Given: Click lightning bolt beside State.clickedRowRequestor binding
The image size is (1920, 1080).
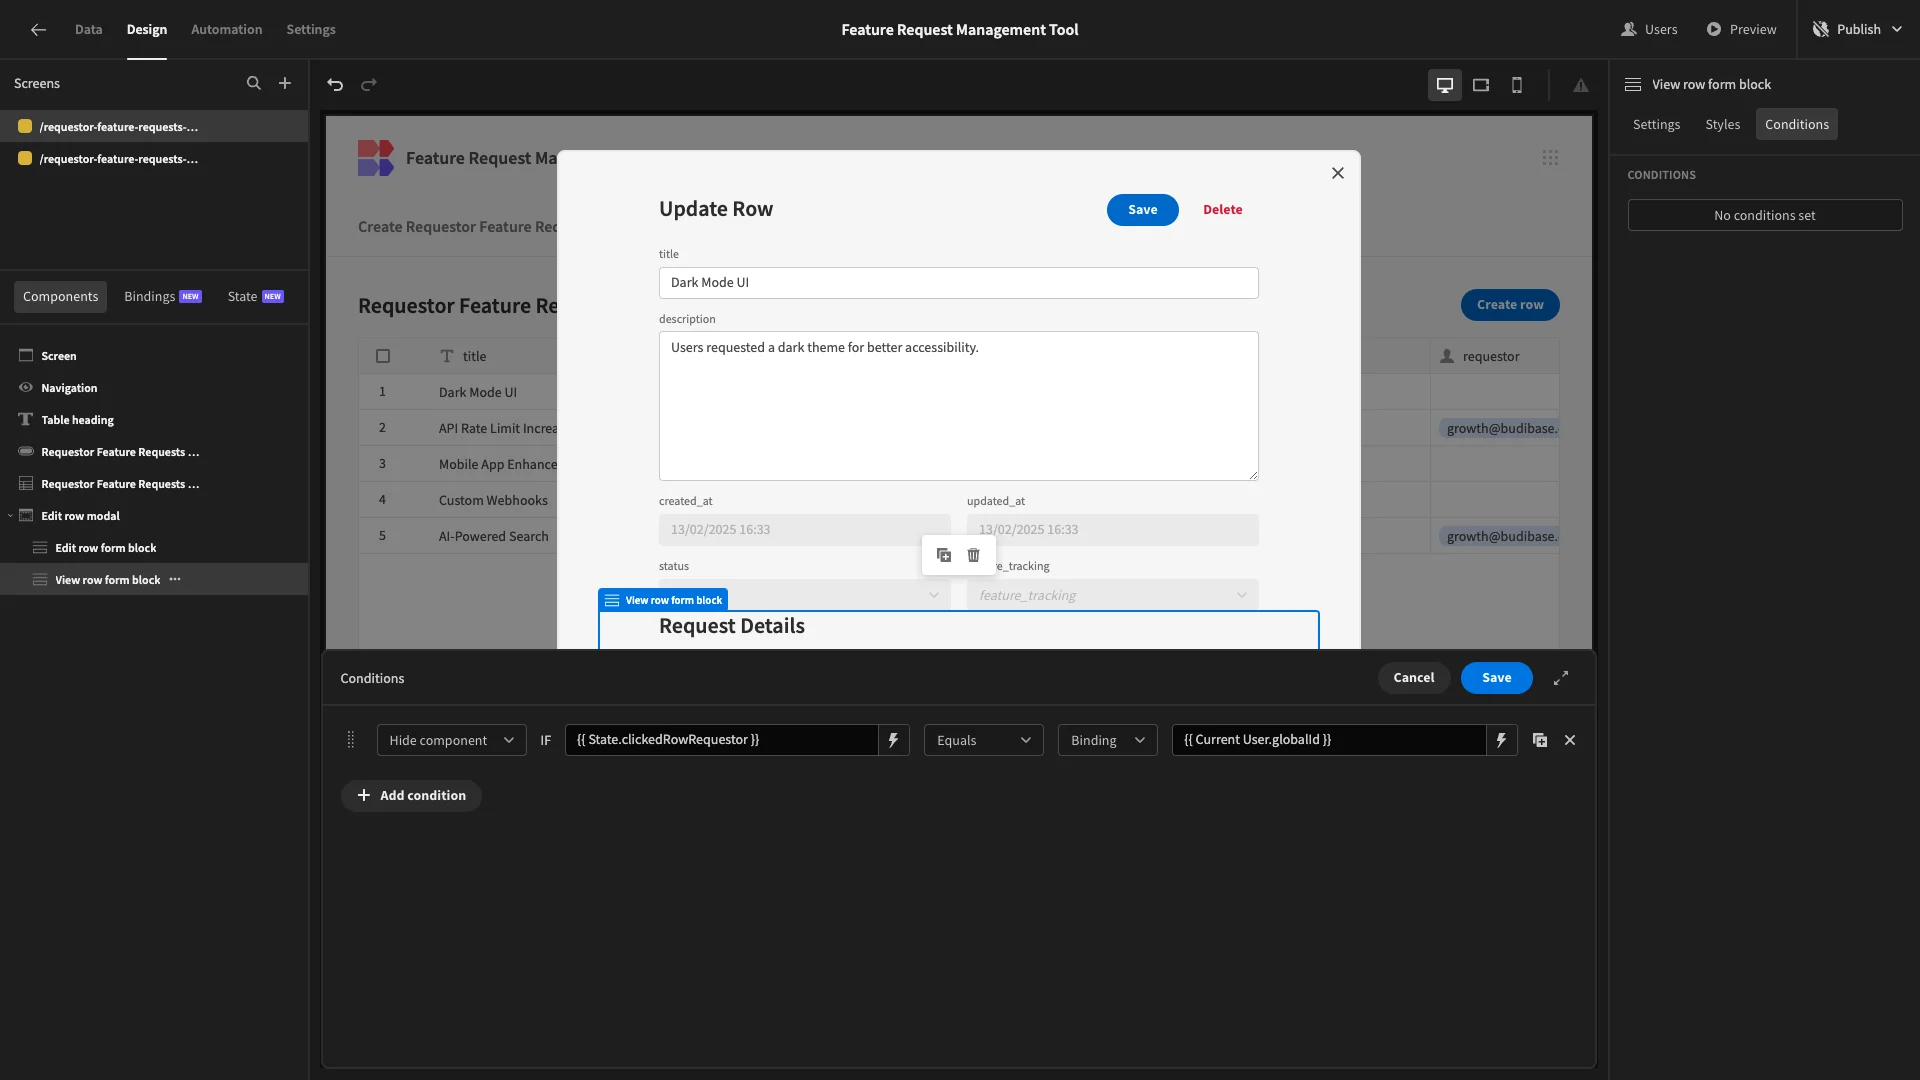Looking at the screenshot, I should click(894, 740).
